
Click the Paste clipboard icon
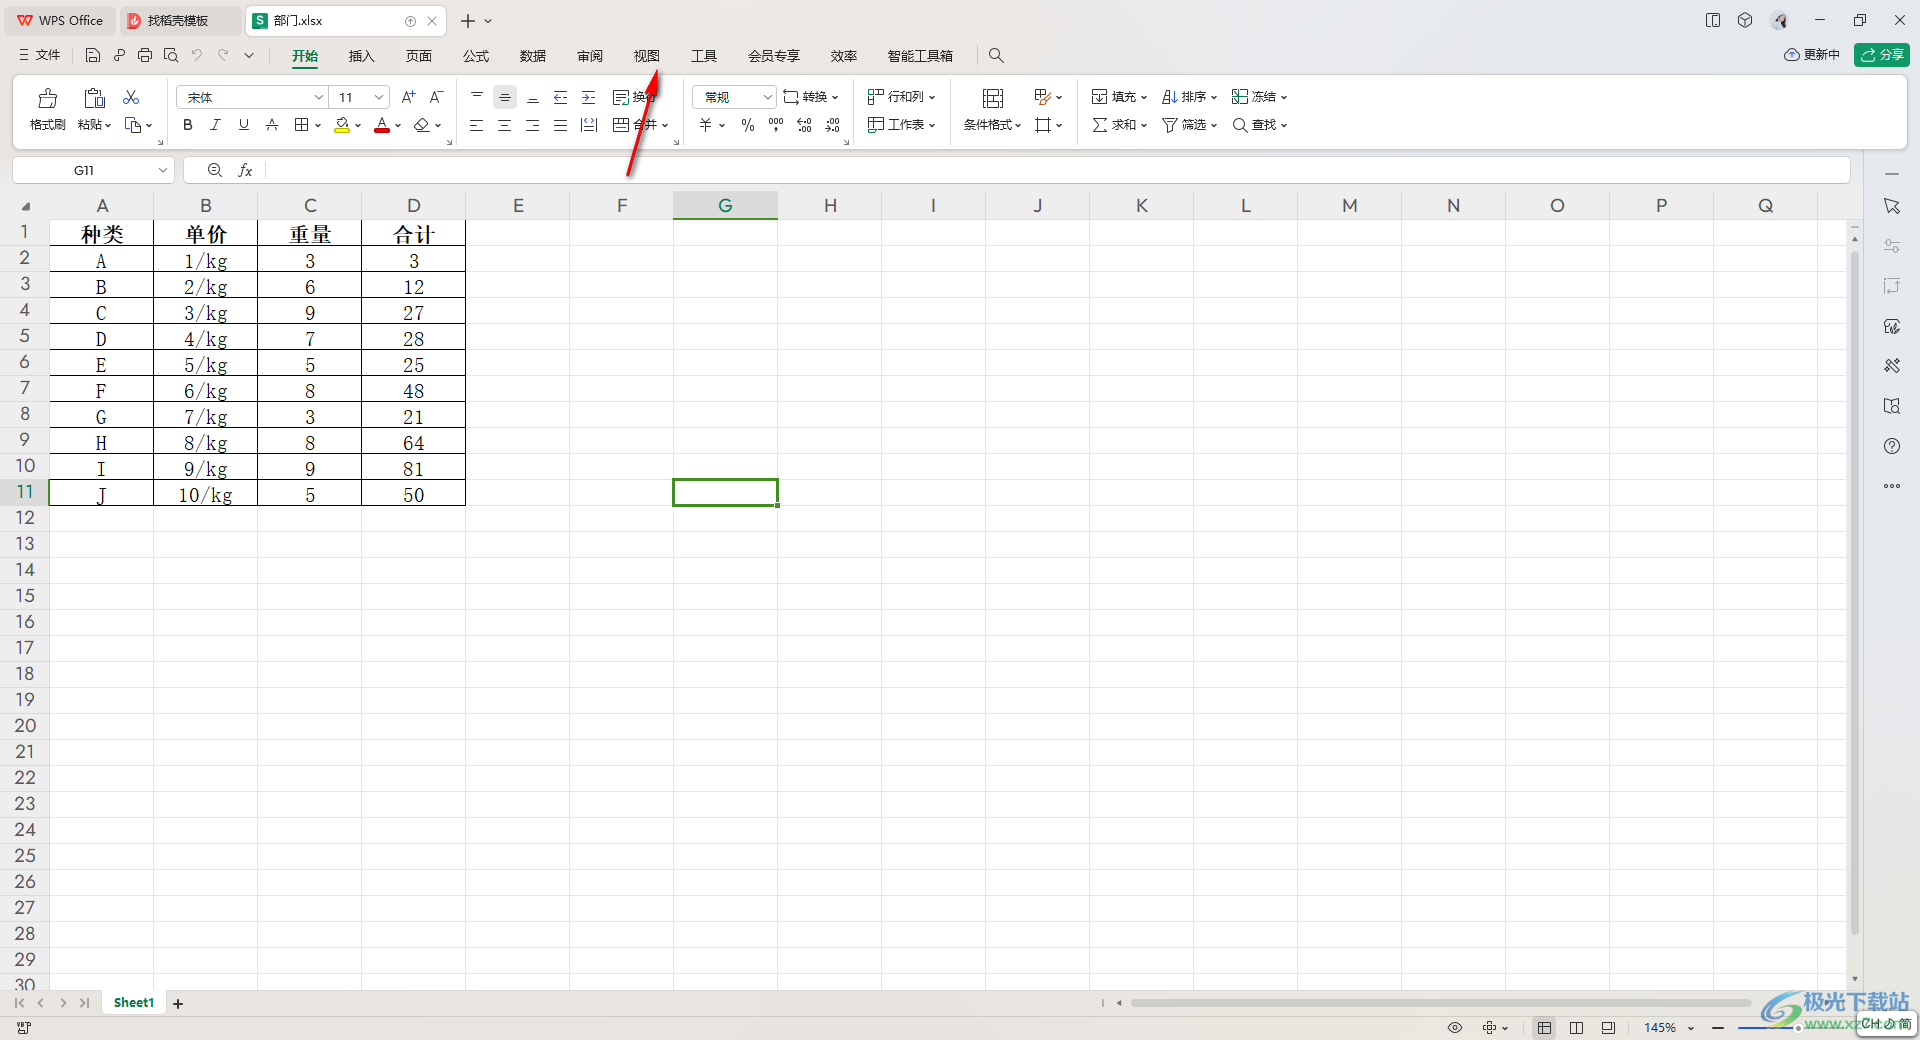(x=94, y=98)
